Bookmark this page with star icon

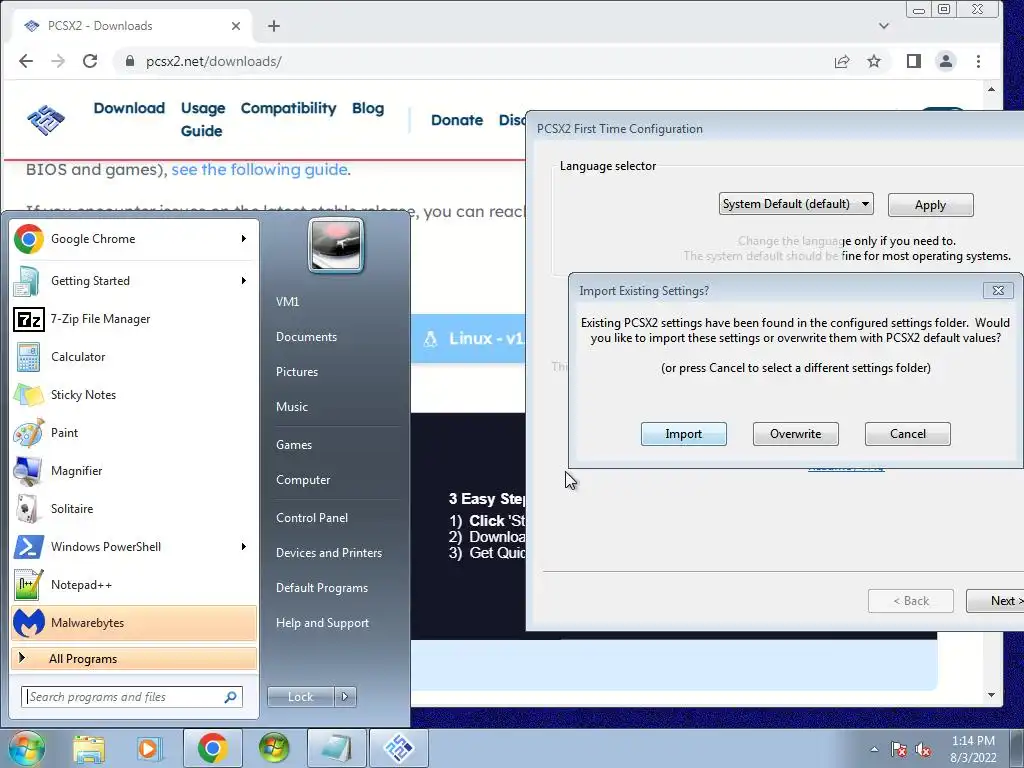click(x=874, y=61)
